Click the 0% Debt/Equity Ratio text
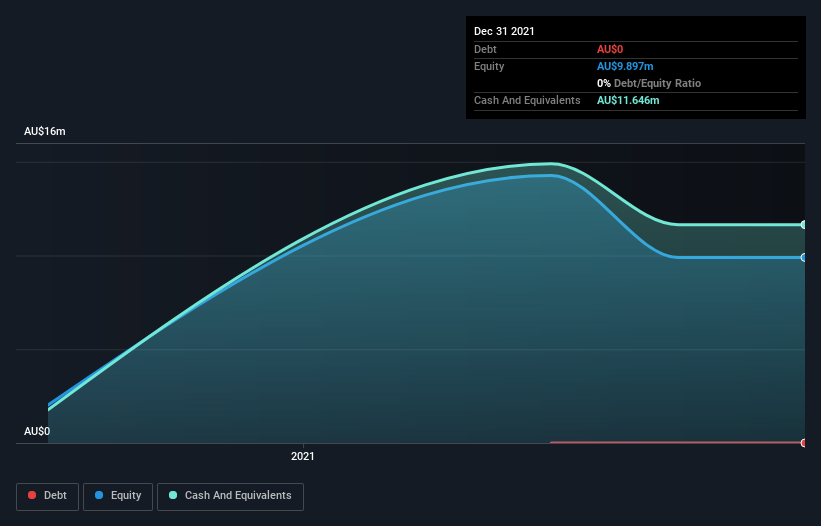 pyautogui.click(x=649, y=83)
